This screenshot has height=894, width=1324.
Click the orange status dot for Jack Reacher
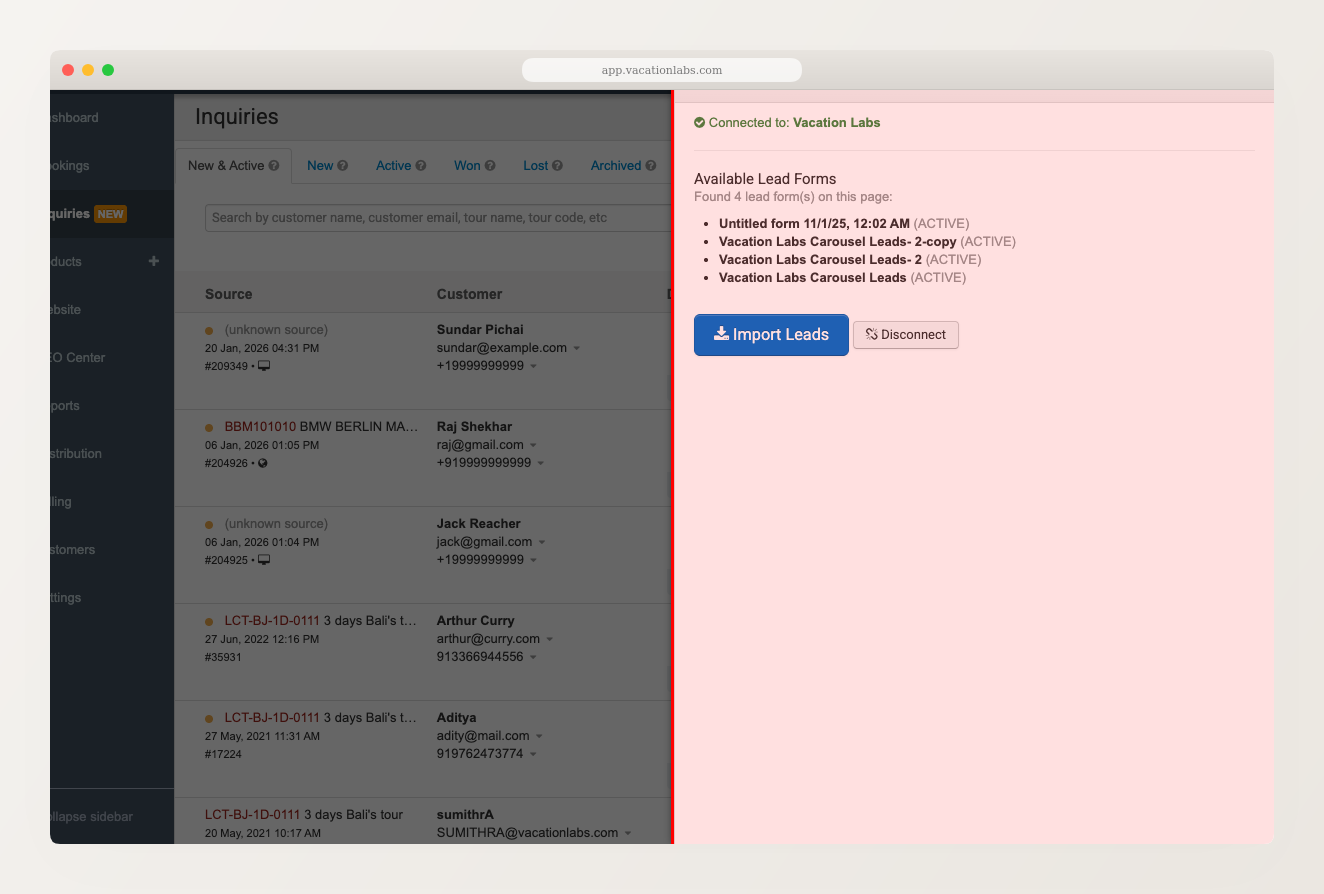[x=209, y=522]
